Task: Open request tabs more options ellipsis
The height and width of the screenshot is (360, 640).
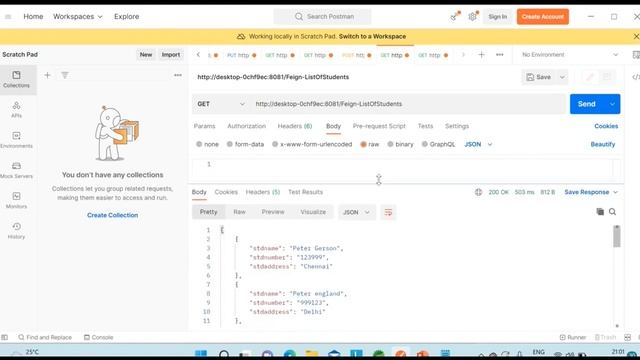Action: pyautogui.click(x=500, y=55)
